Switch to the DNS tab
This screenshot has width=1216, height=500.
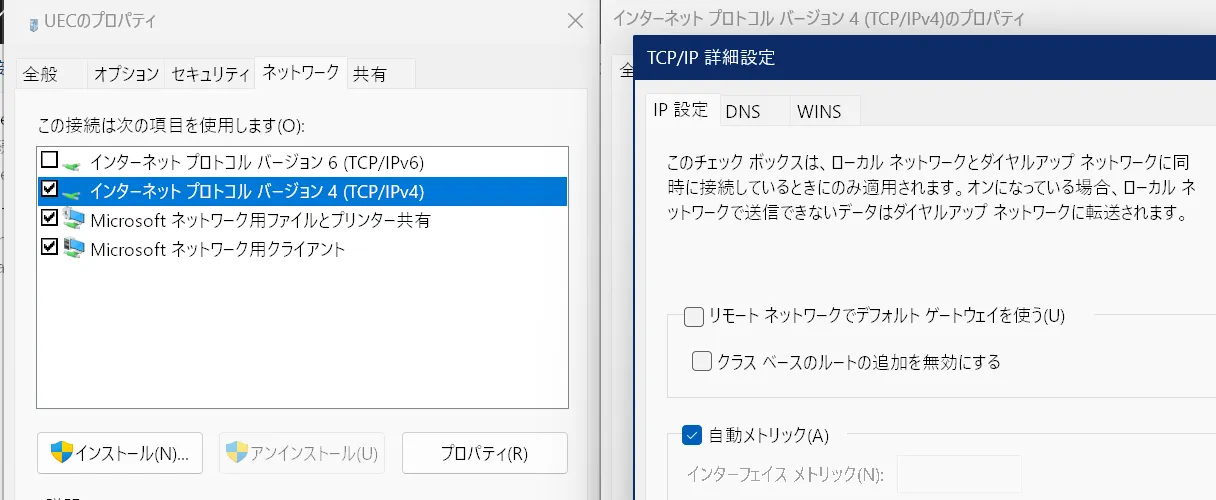click(743, 111)
